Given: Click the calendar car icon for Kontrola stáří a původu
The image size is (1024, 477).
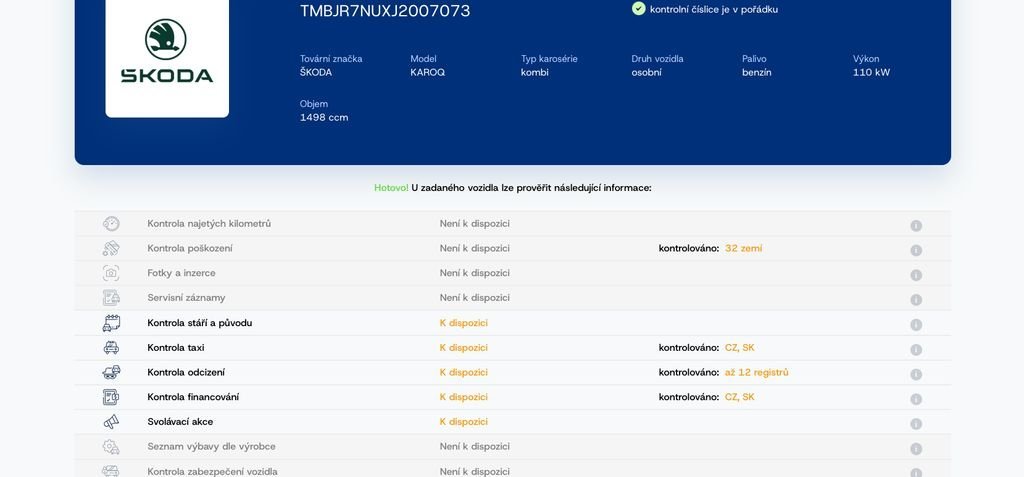Looking at the screenshot, I should pos(111,323).
